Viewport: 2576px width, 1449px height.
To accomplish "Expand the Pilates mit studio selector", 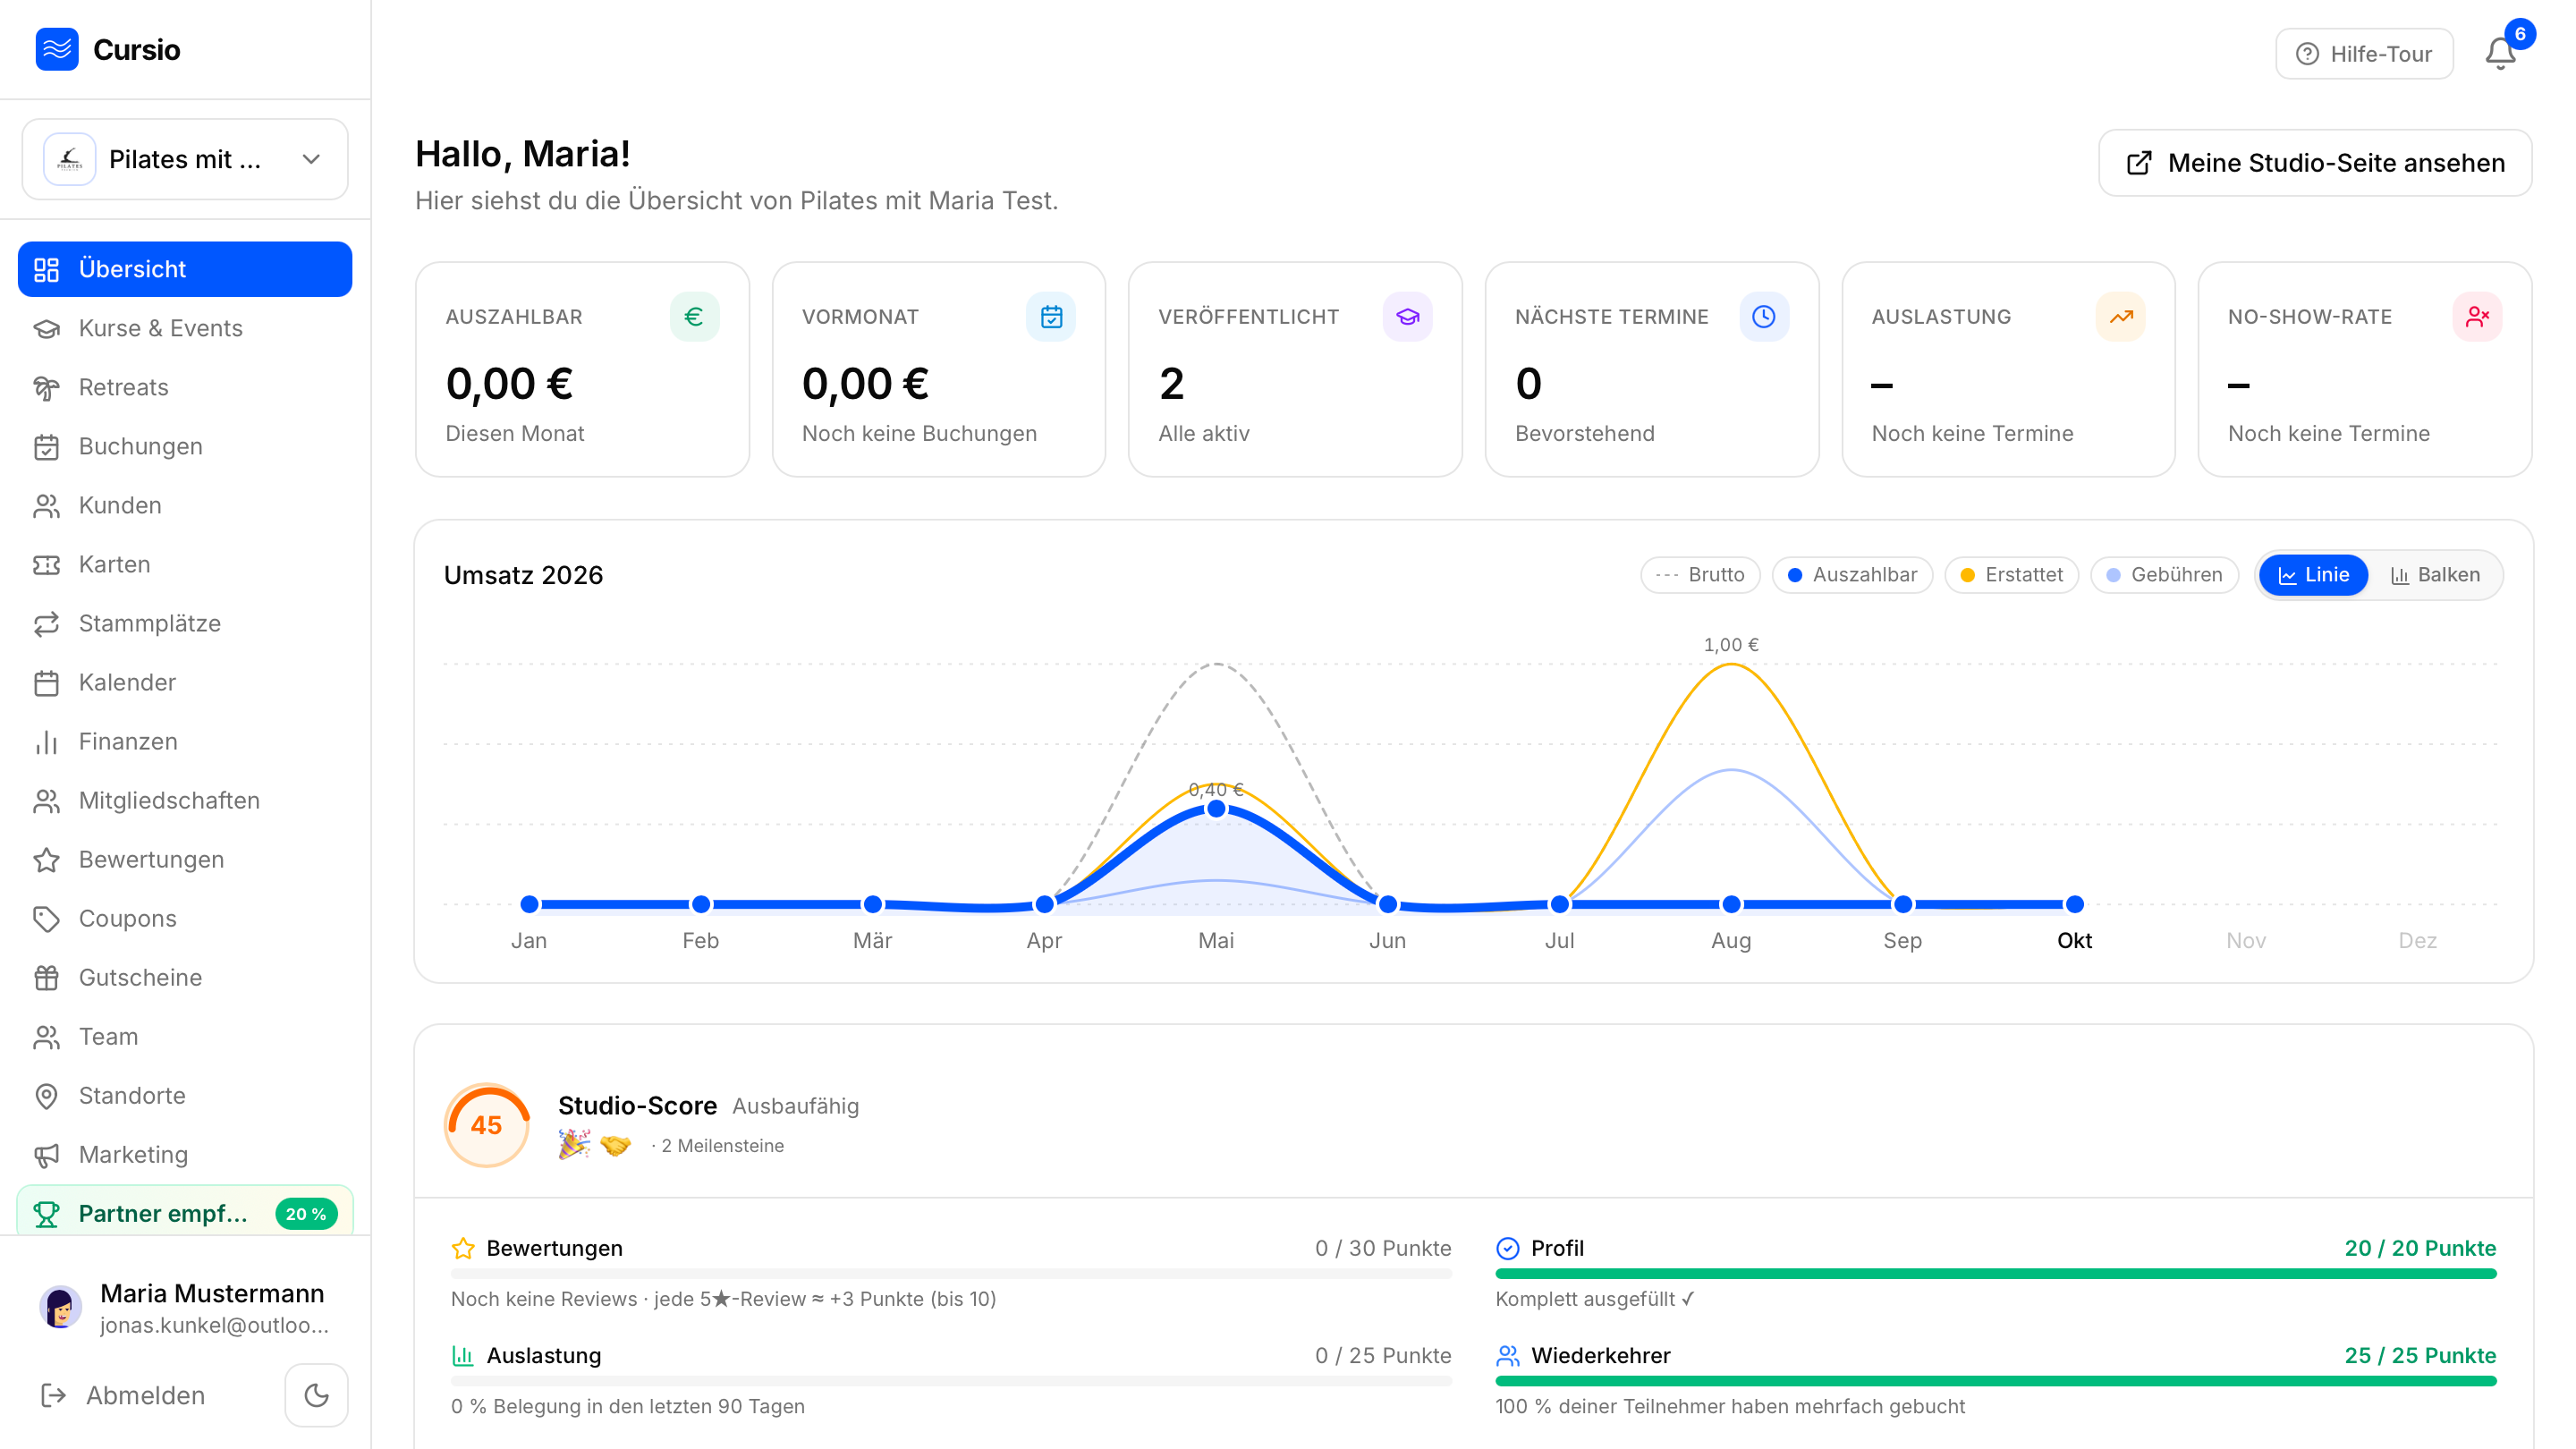I will tap(185, 160).
